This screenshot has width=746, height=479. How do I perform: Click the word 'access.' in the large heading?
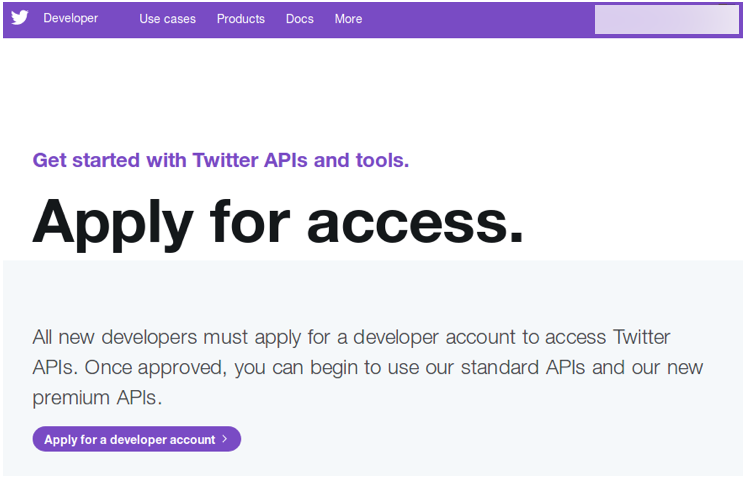415,220
